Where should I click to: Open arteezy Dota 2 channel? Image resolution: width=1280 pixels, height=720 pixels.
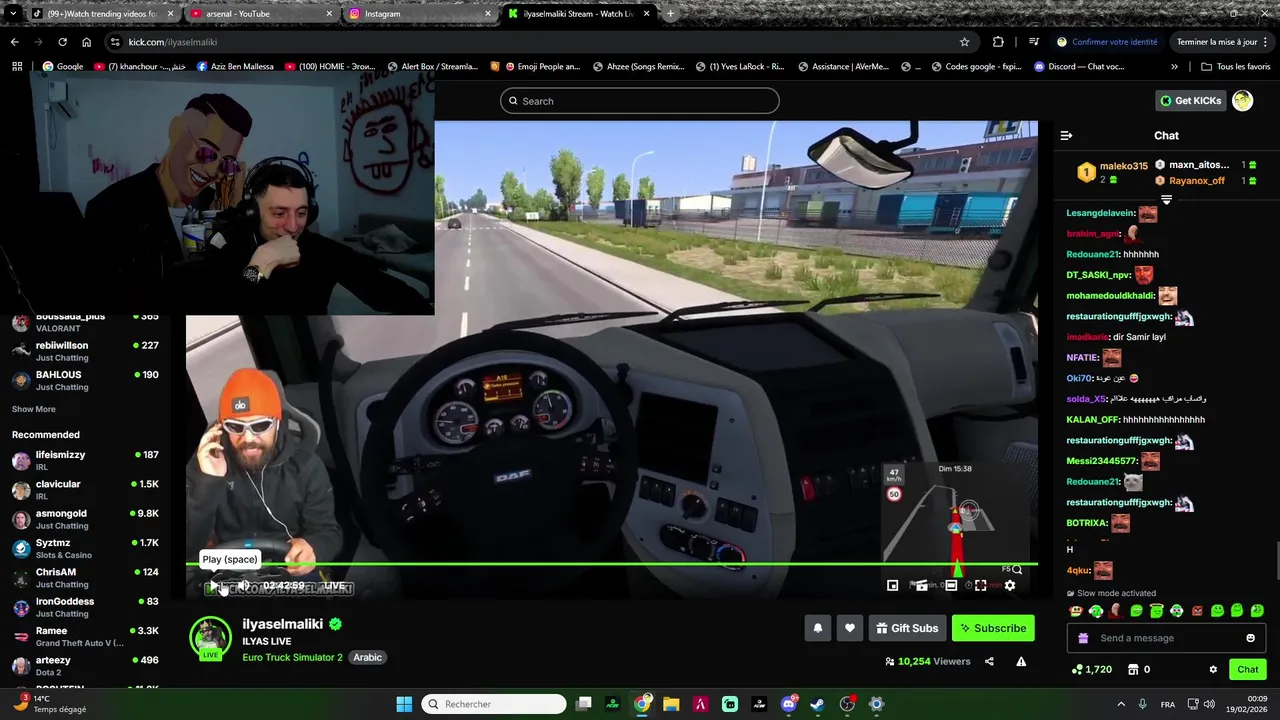85,666
